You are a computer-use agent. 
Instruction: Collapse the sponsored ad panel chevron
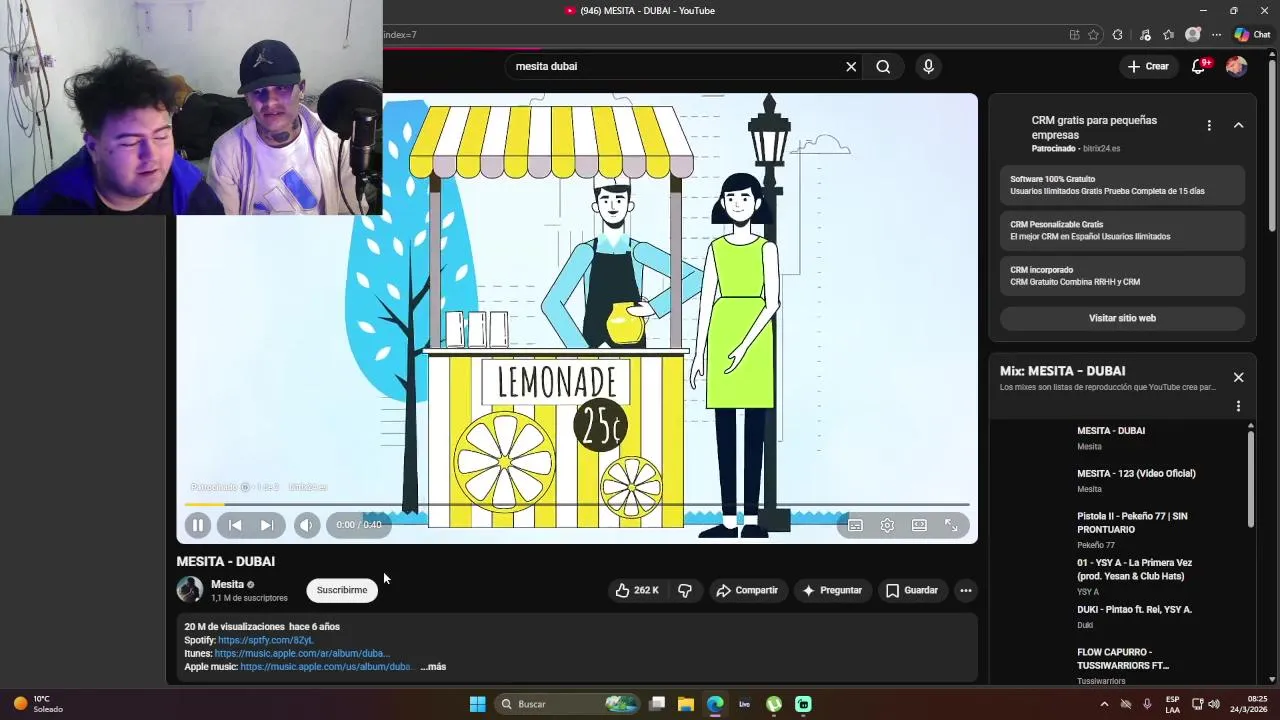[1238, 126]
